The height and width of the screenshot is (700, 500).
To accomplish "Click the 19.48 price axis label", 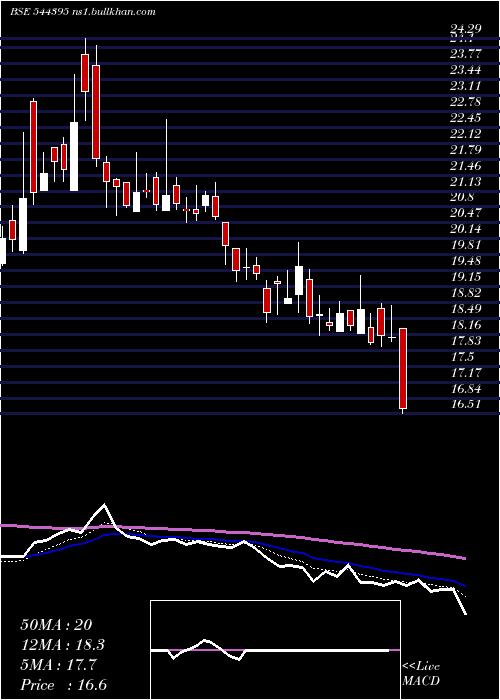I will pos(466,261).
